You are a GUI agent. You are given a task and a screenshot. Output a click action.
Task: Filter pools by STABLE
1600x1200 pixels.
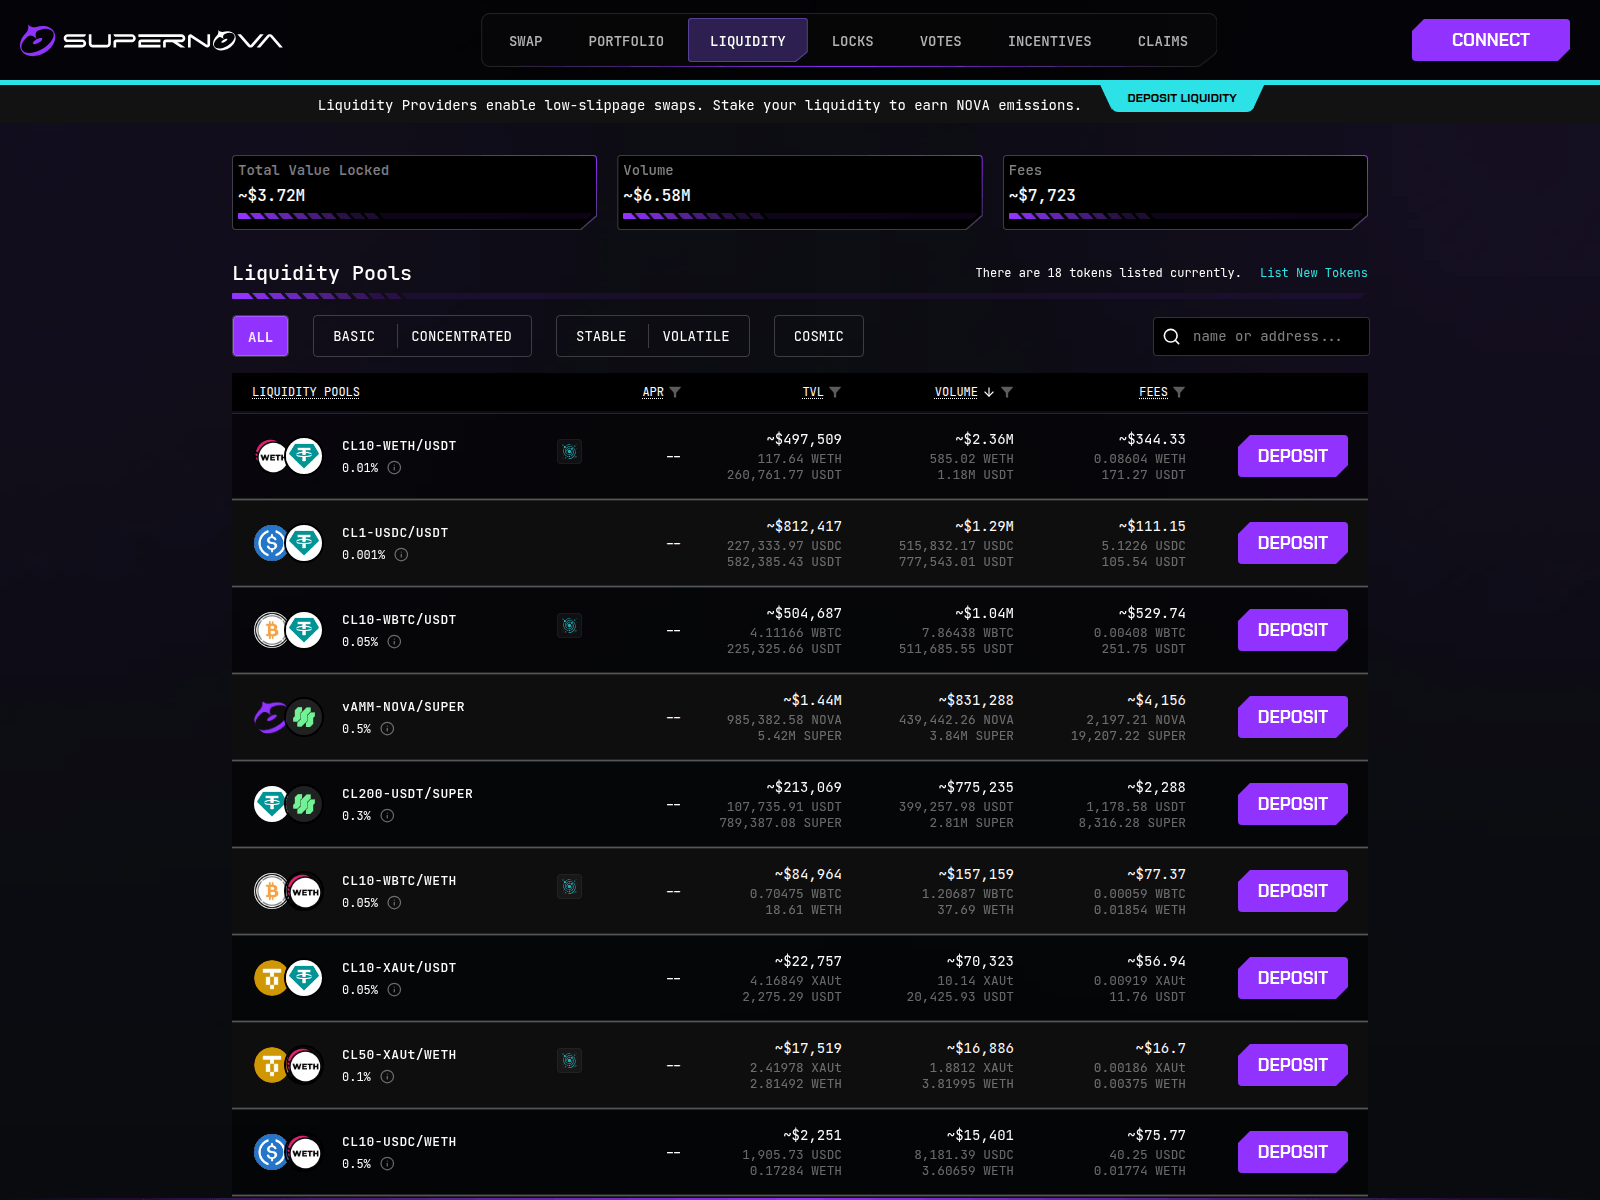[601, 337]
